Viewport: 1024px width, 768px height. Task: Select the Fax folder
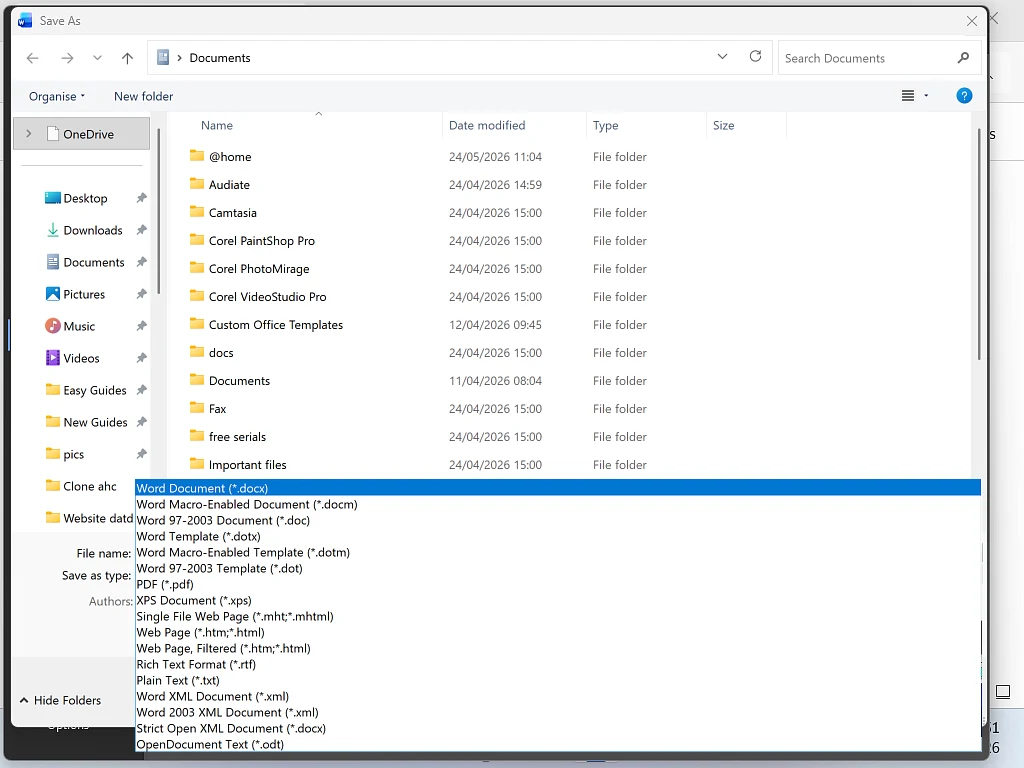coord(217,409)
